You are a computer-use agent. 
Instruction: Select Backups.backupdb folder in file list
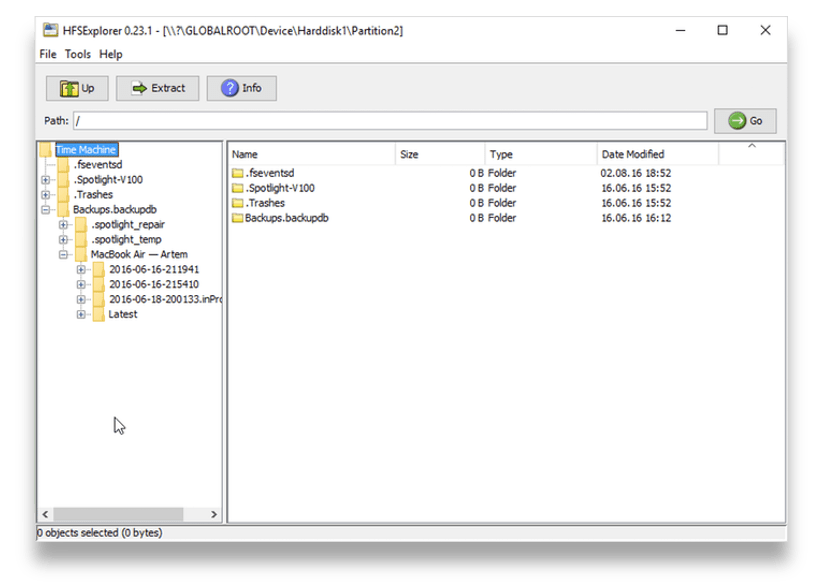click(x=286, y=218)
